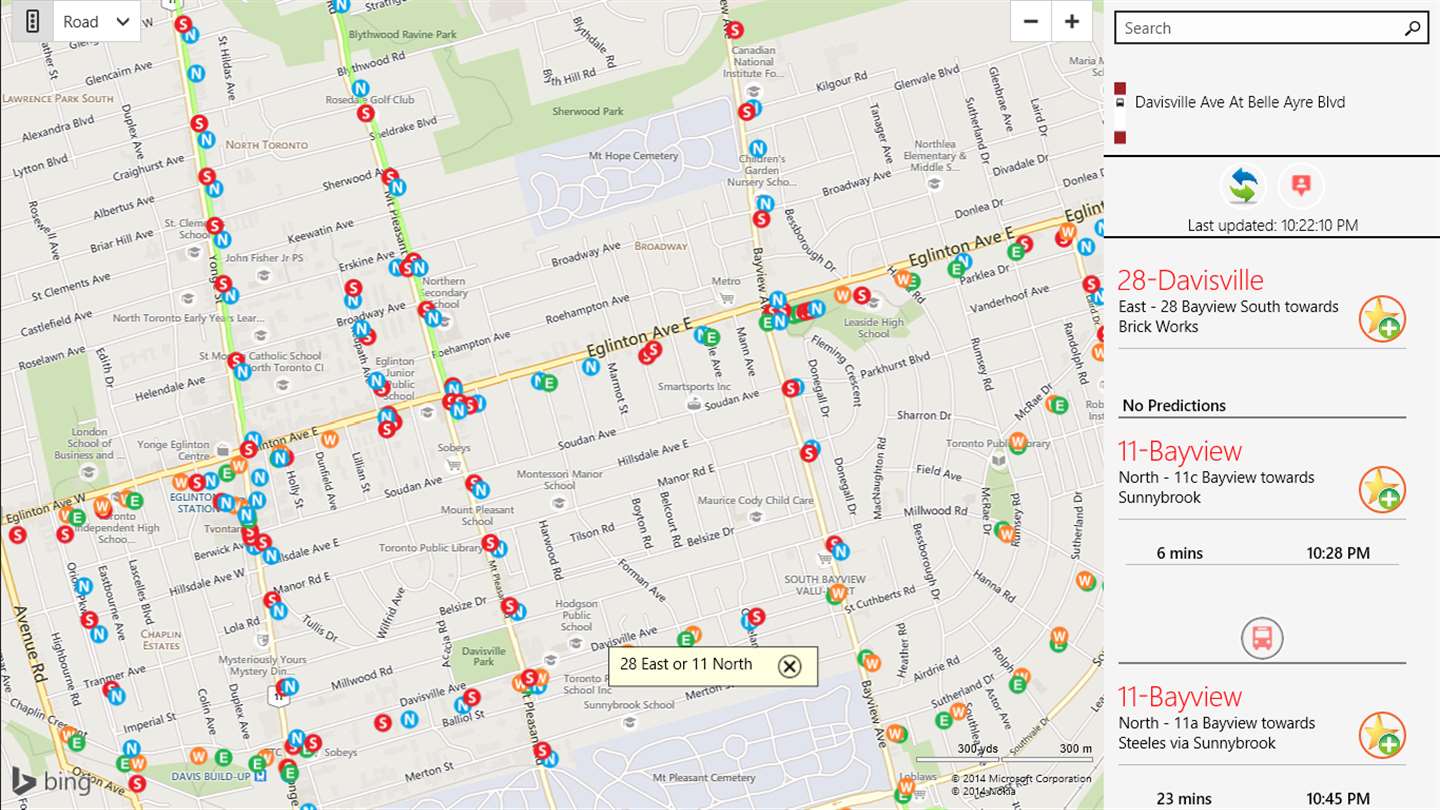Click the Bing logo on the map
The image size is (1440, 810).
pyautogui.click(x=52, y=781)
